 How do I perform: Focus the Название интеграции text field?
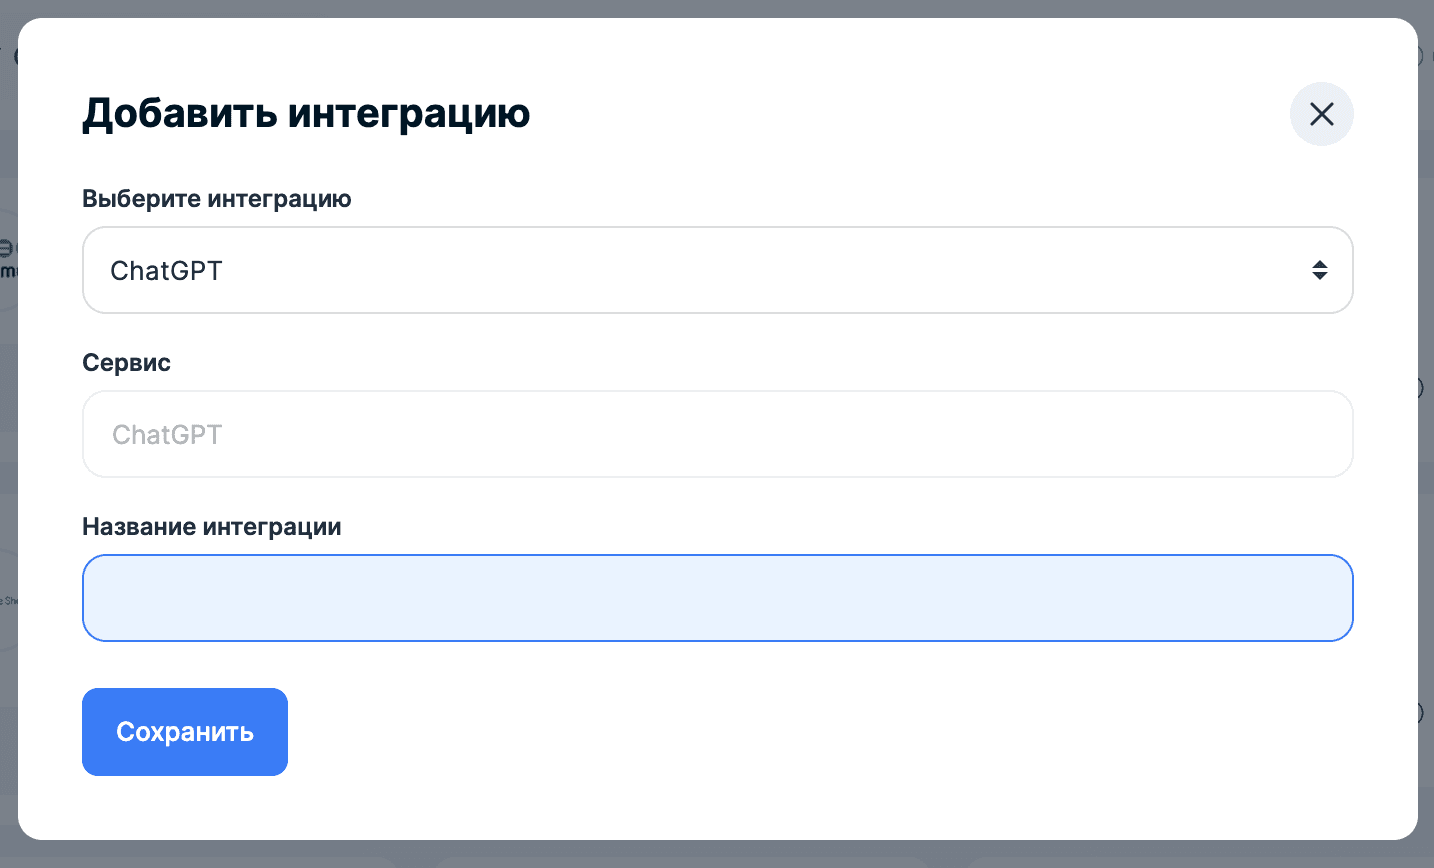click(x=717, y=597)
